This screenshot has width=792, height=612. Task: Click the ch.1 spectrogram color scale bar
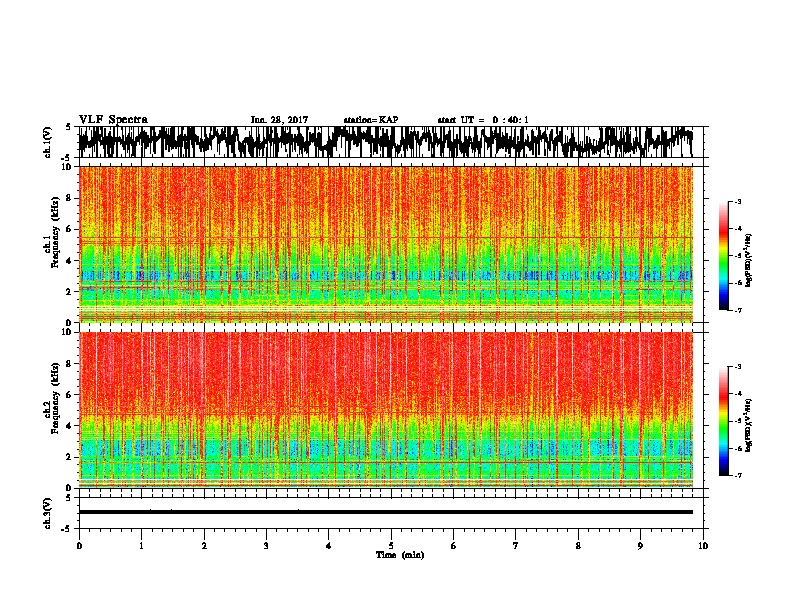point(724,256)
